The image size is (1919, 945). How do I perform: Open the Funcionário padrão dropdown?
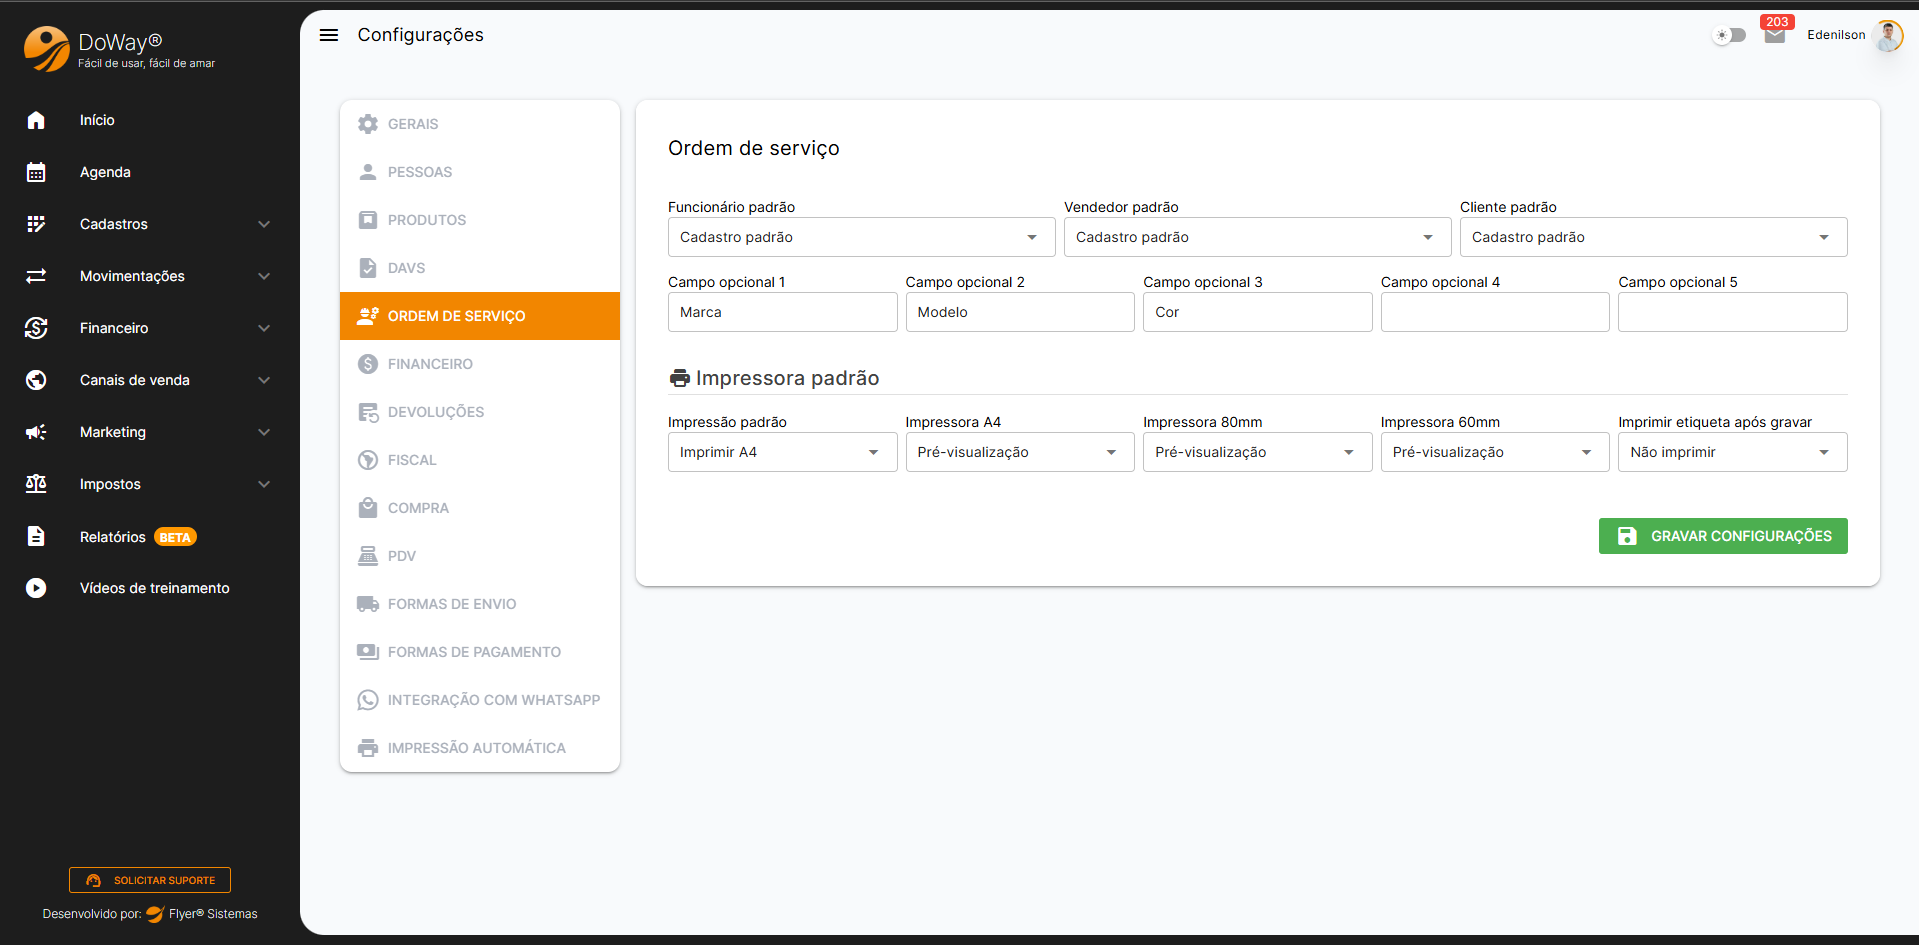(860, 237)
